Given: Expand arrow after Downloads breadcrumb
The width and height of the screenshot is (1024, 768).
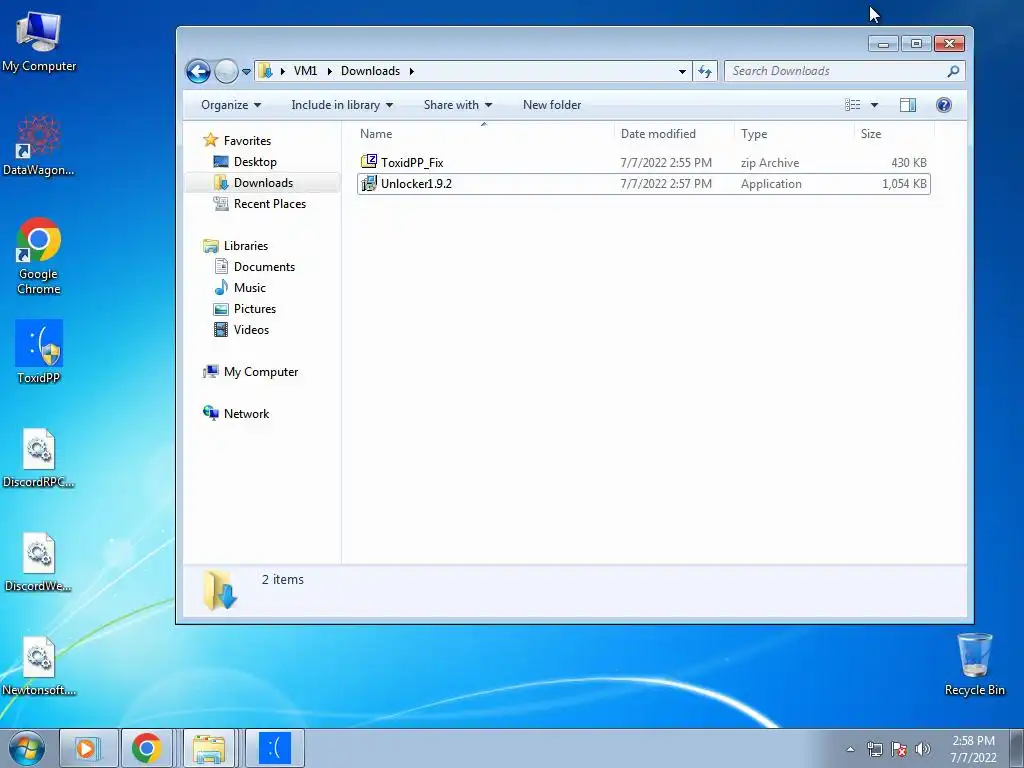Looking at the screenshot, I should click(x=411, y=71).
